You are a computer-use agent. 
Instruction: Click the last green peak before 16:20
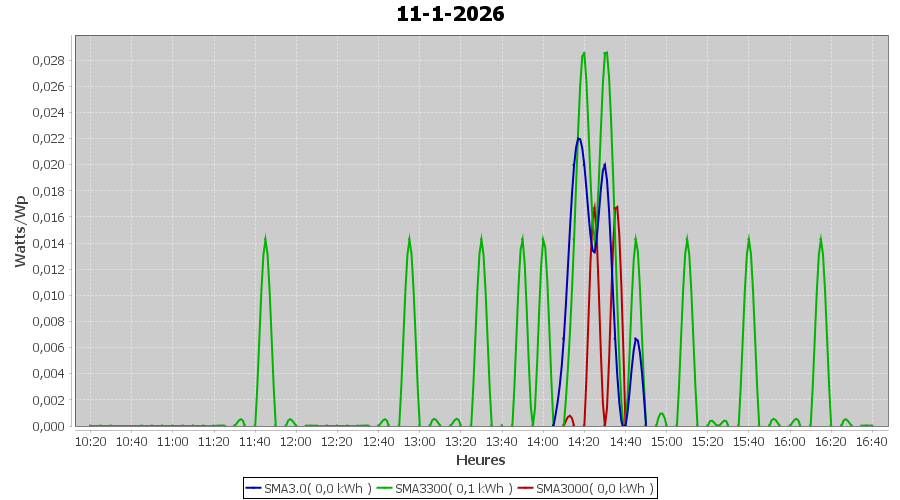pyautogui.click(x=821, y=240)
